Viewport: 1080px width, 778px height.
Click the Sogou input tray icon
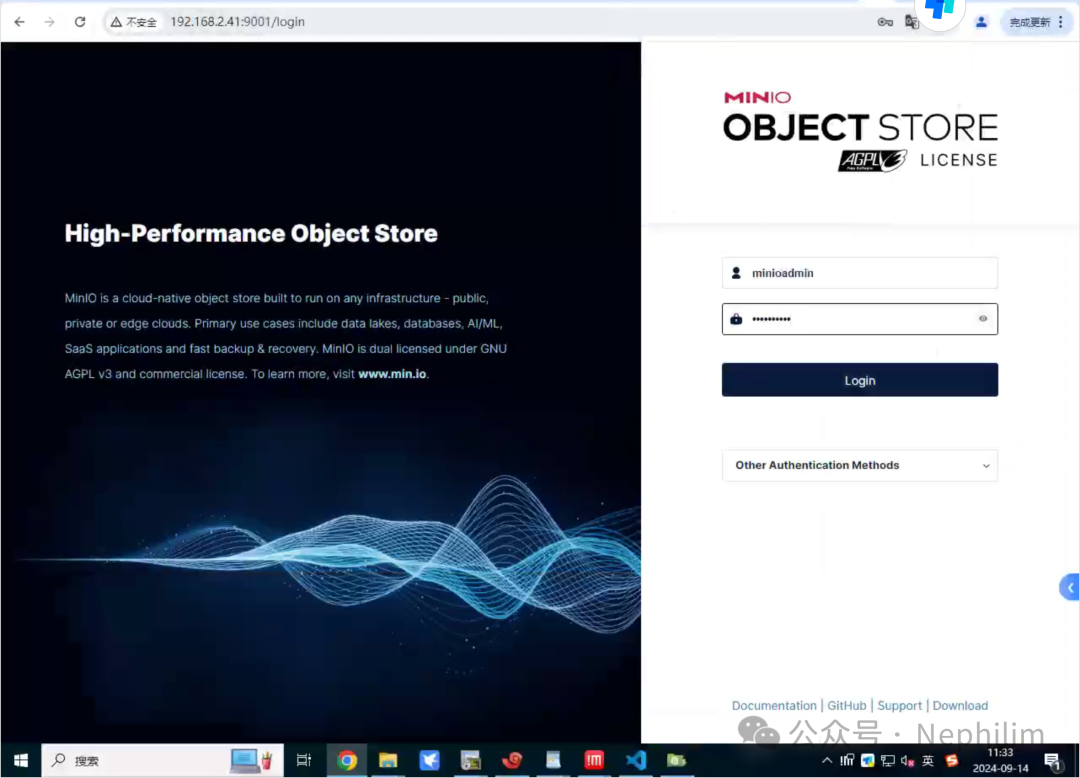pos(952,761)
